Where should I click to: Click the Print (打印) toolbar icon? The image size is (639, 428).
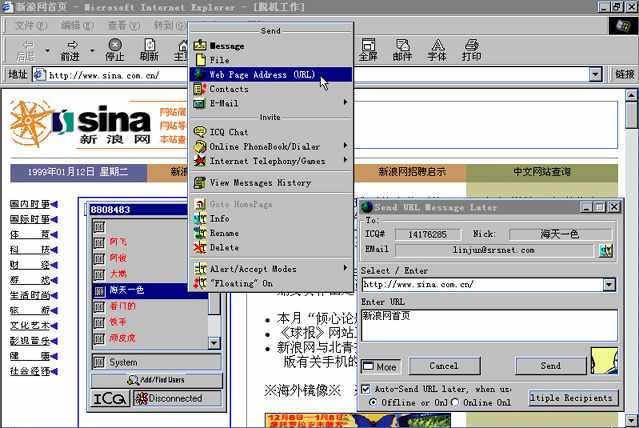(x=471, y=50)
